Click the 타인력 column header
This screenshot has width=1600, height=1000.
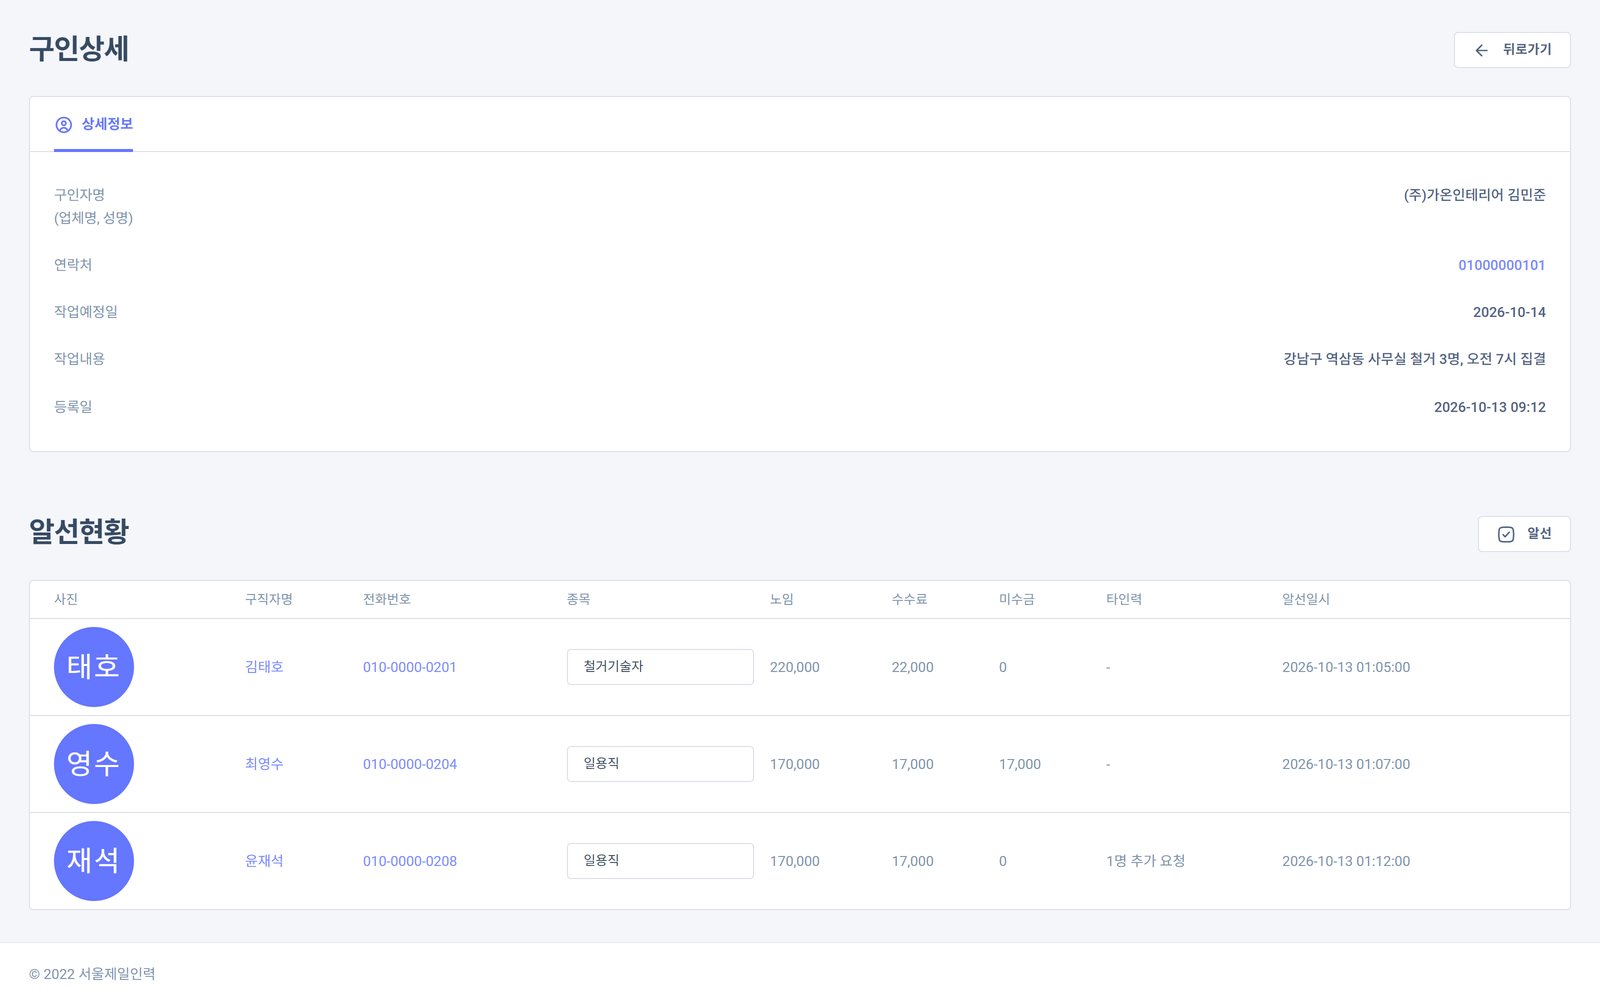pos(1124,599)
